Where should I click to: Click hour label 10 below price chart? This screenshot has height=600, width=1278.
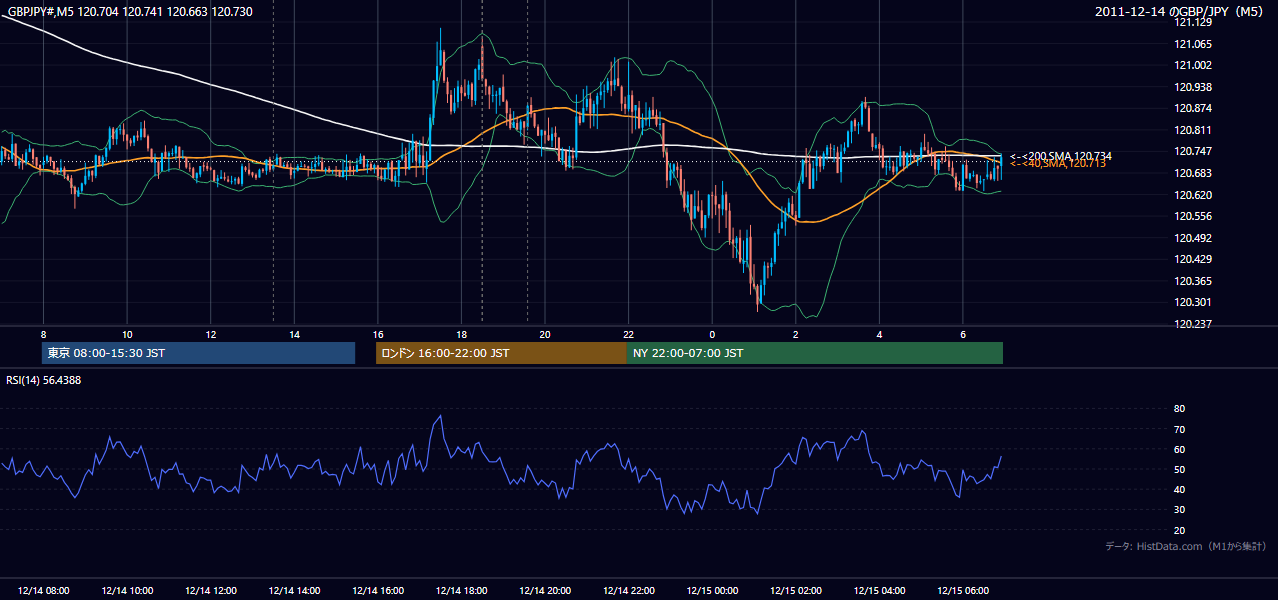click(127, 334)
